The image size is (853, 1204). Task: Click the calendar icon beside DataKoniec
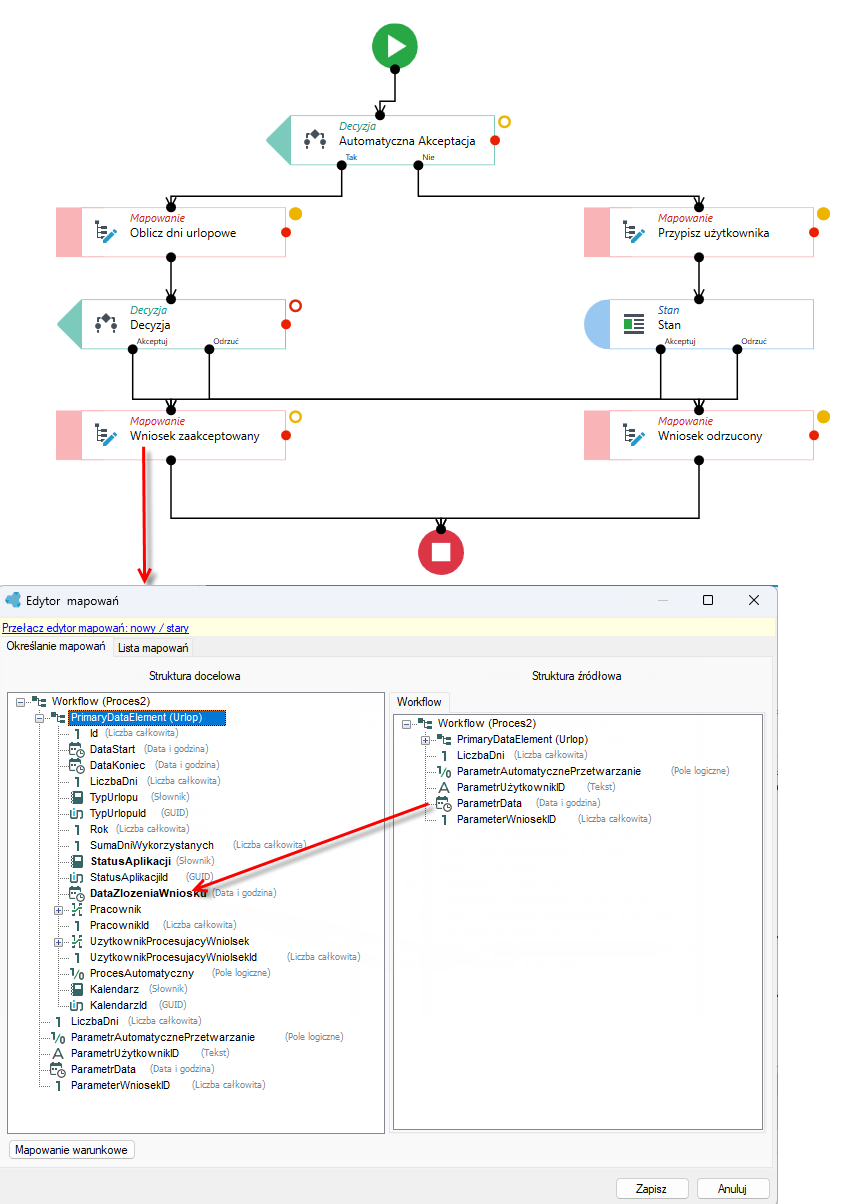click(x=76, y=765)
